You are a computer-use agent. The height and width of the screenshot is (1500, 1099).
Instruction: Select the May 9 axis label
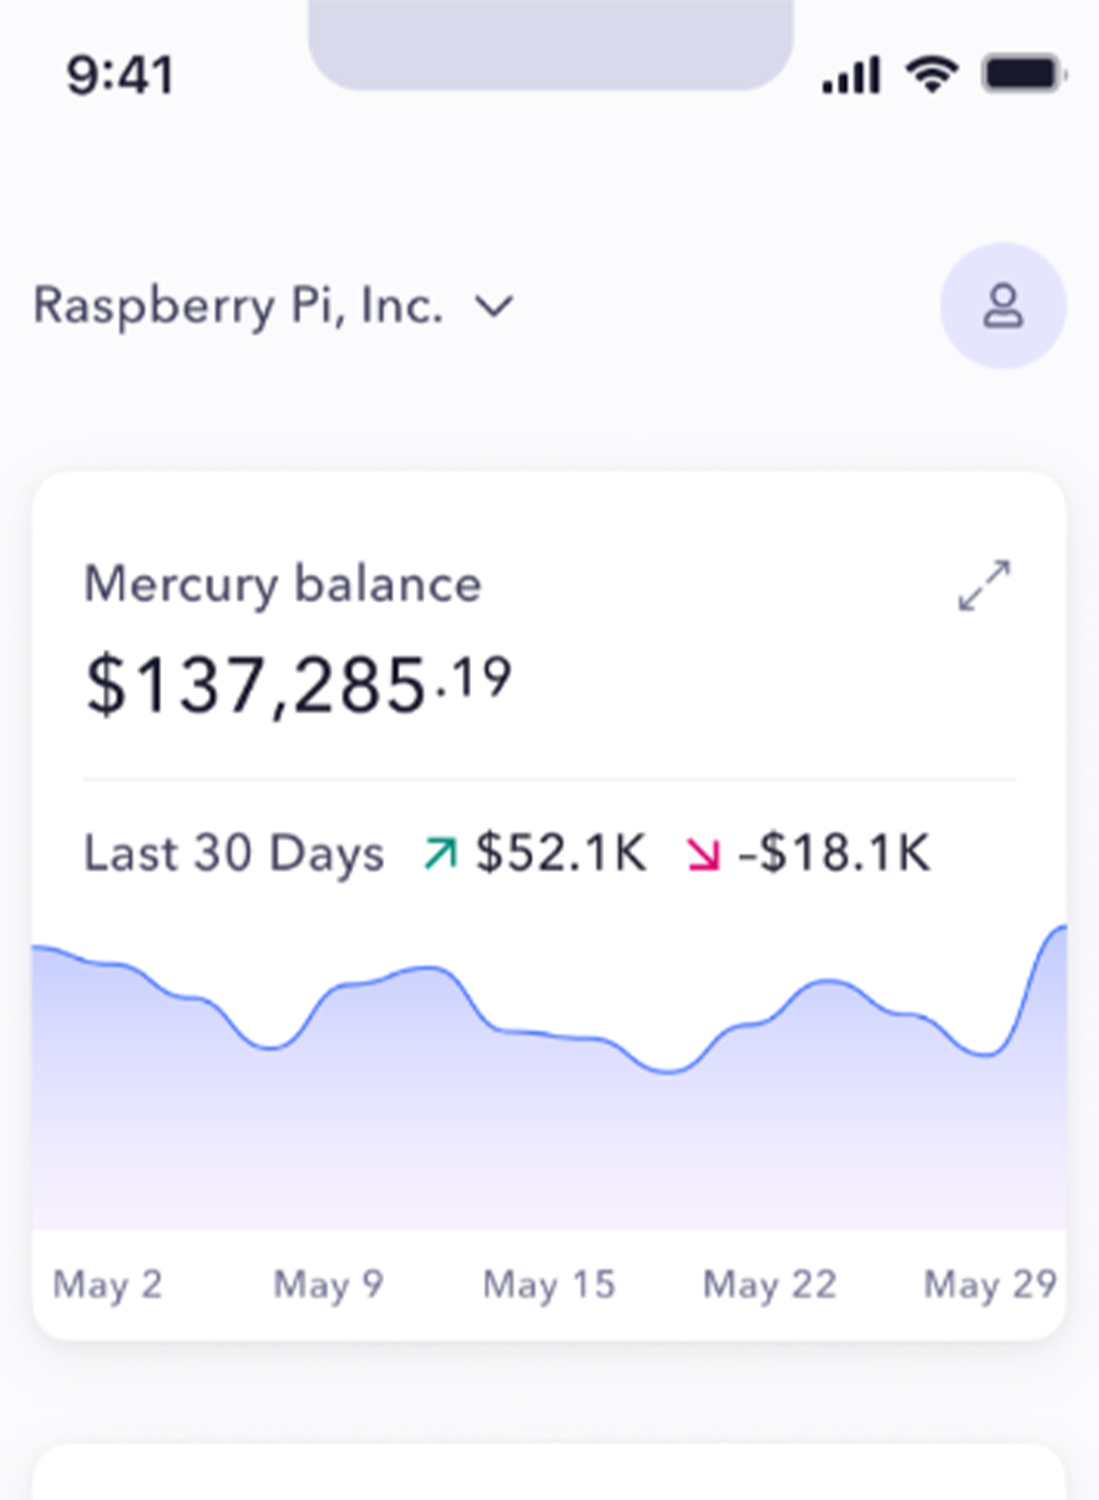tap(329, 1285)
